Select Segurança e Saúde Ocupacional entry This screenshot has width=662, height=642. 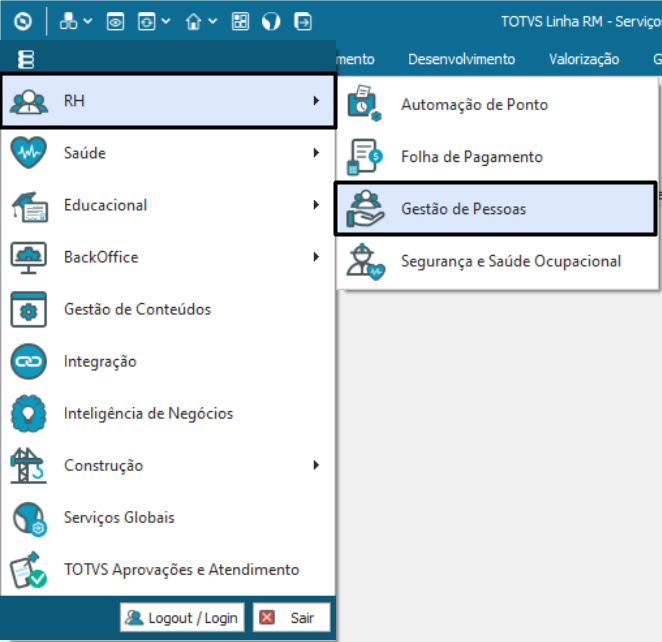click(497, 261)
